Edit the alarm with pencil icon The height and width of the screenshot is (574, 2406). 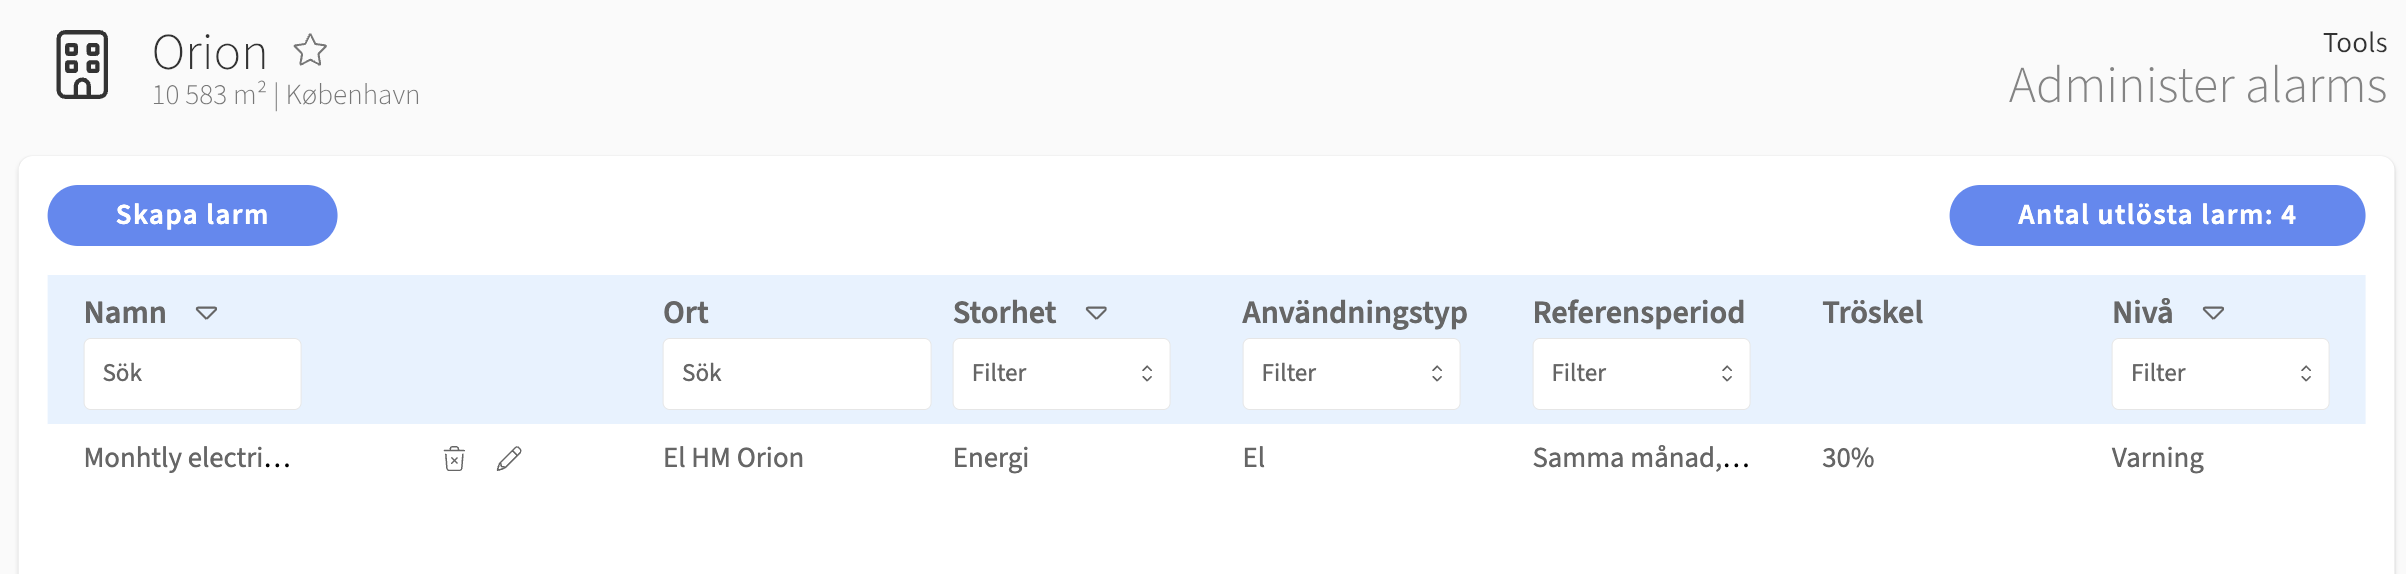click(x=509, y=458)
